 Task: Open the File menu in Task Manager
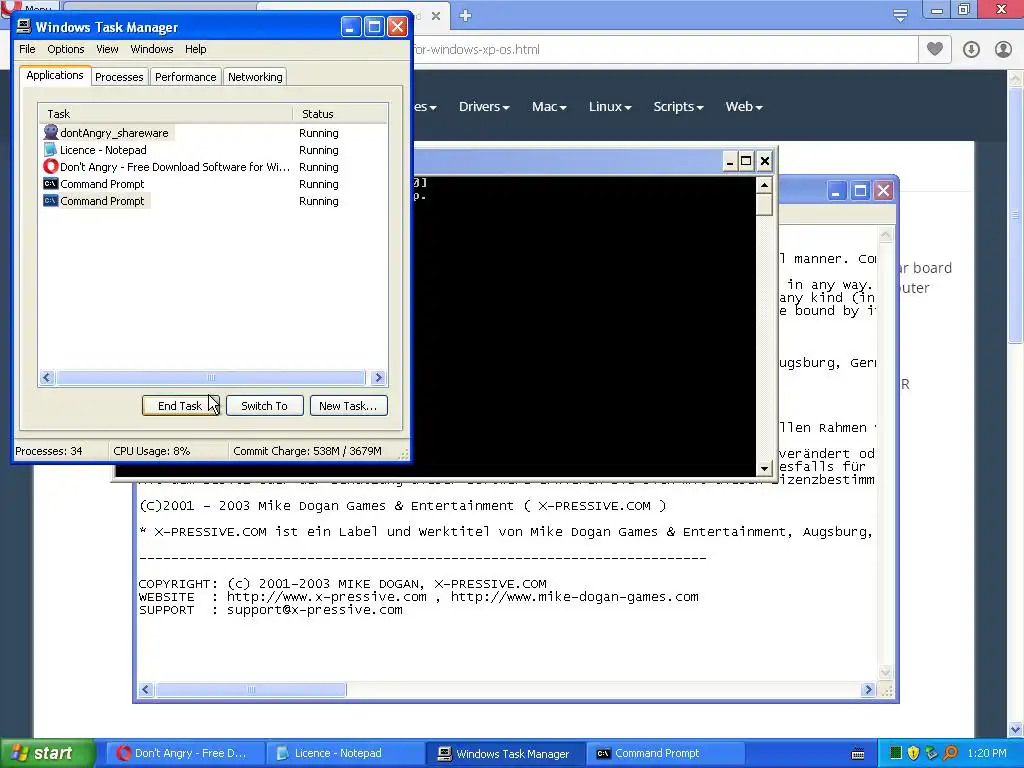pyautogui.click(x=27, y=49)
